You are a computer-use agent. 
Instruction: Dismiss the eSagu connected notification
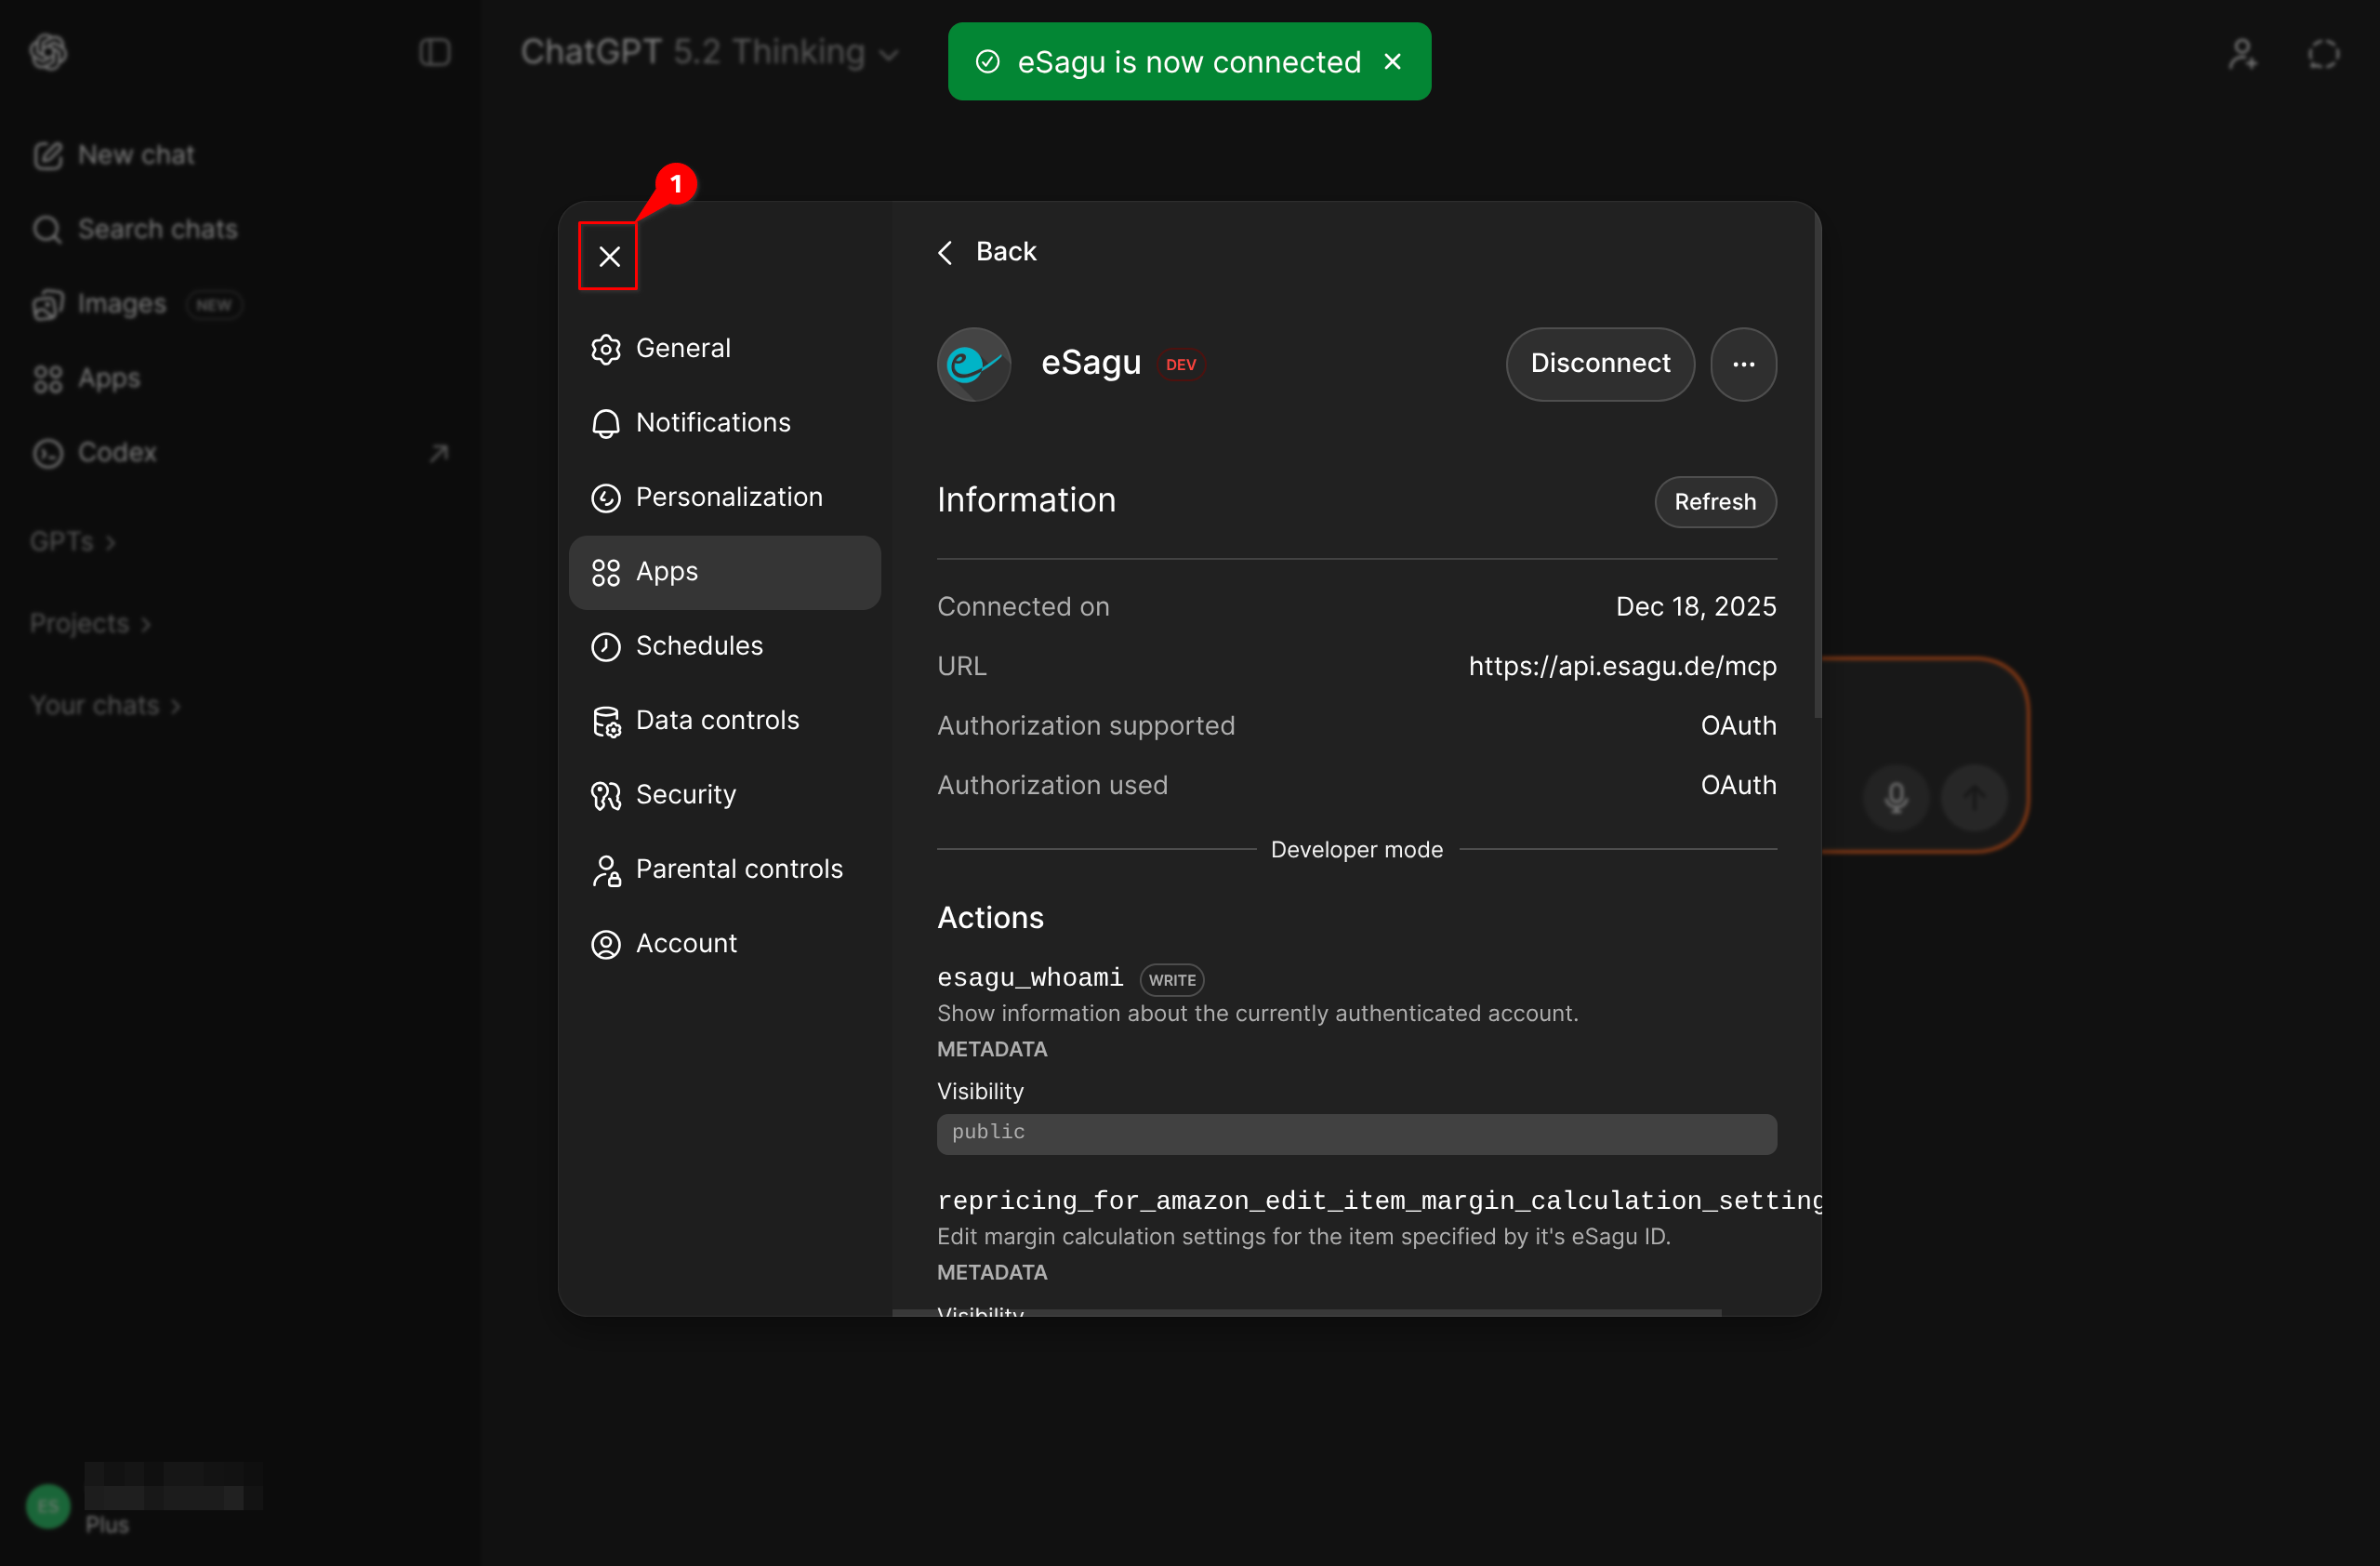click(1392, 62)
